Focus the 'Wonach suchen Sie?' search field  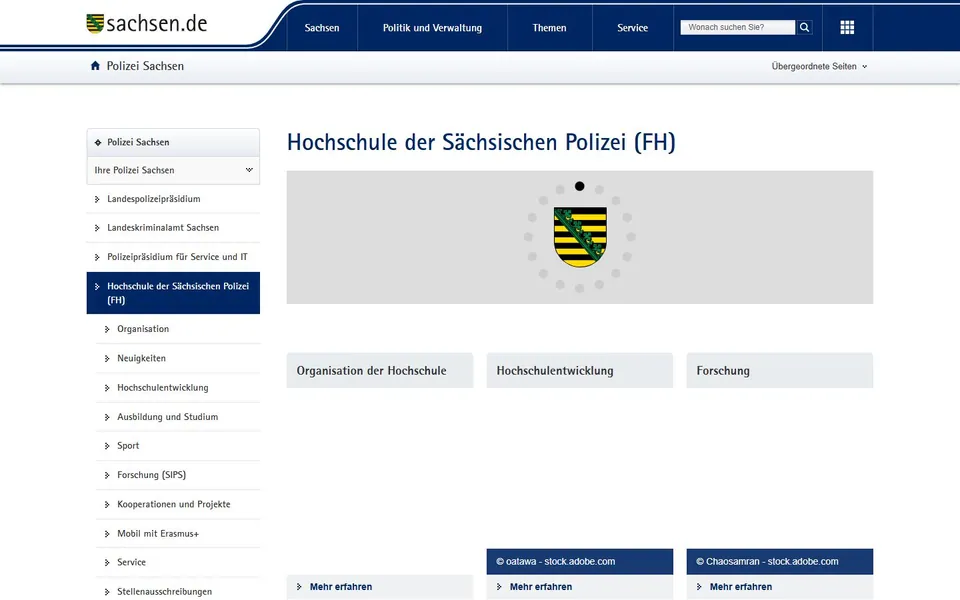point(738,28)
